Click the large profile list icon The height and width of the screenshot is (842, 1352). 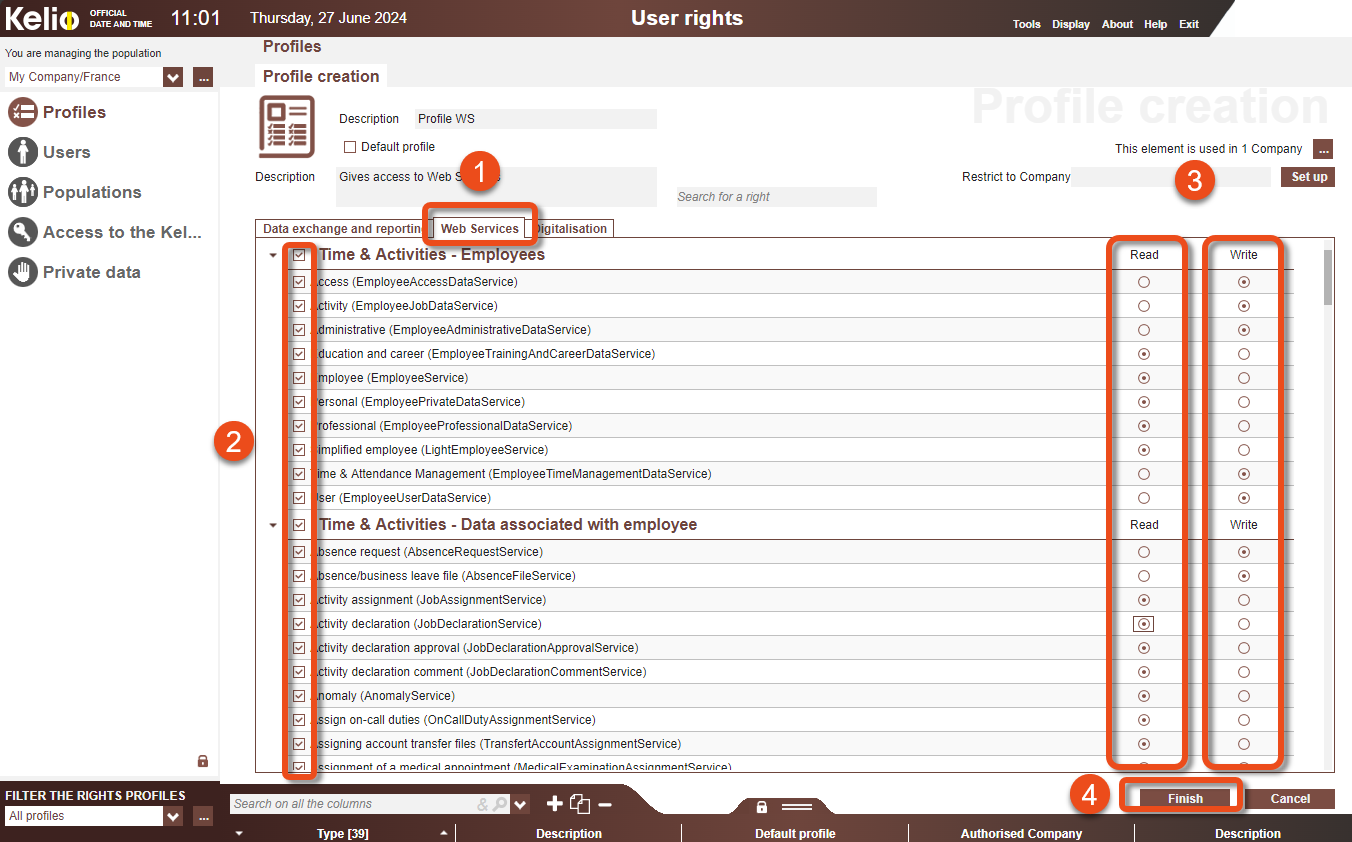point(287,127)
